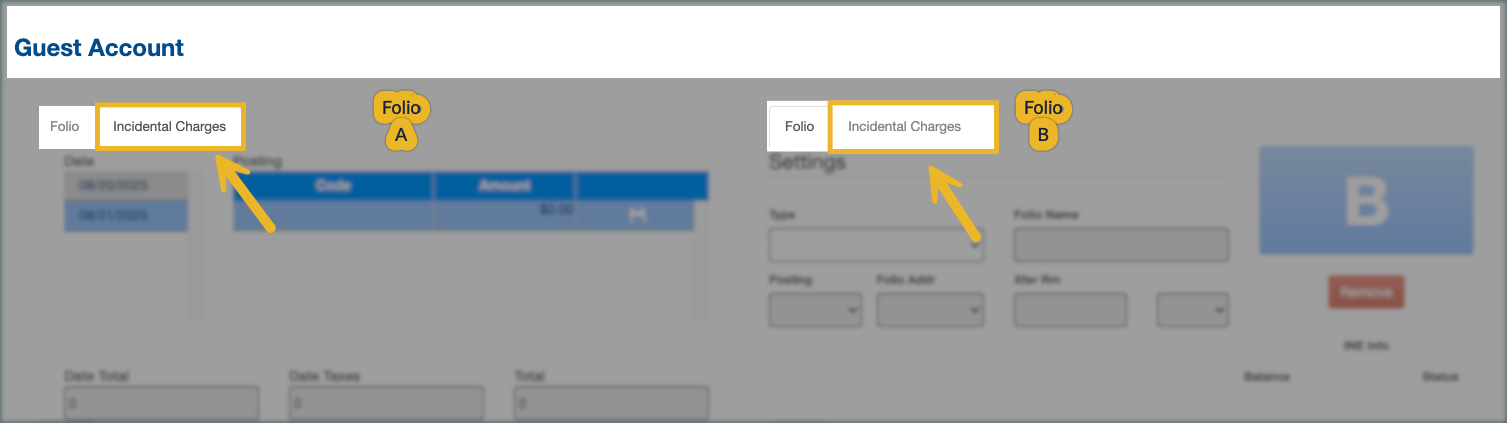The image size is (1507, 423).
Task: Click the red Remove button
Action: click(x=1366, y=293)
